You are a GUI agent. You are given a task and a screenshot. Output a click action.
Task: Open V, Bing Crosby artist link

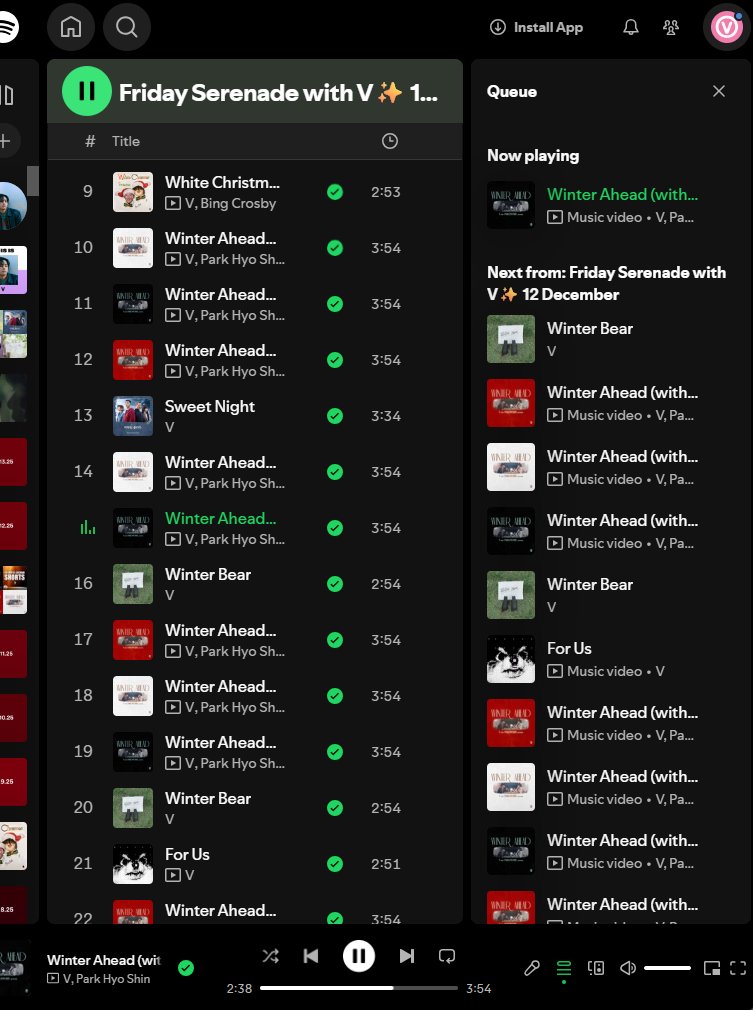click(230, 204)
